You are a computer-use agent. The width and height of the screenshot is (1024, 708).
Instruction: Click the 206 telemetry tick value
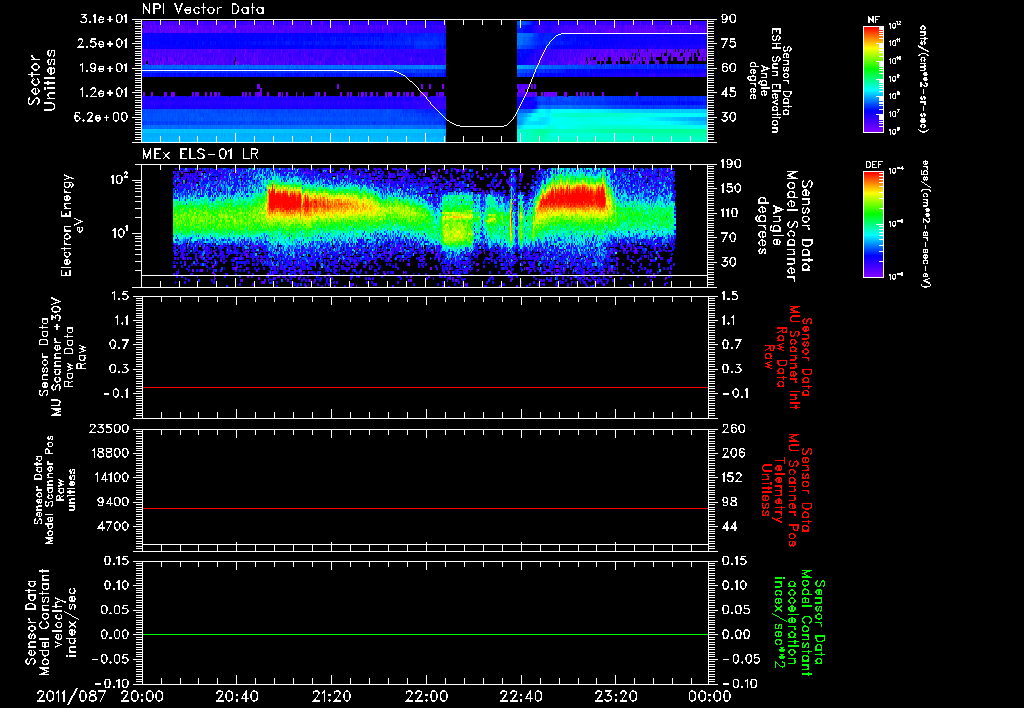[732, 453]
